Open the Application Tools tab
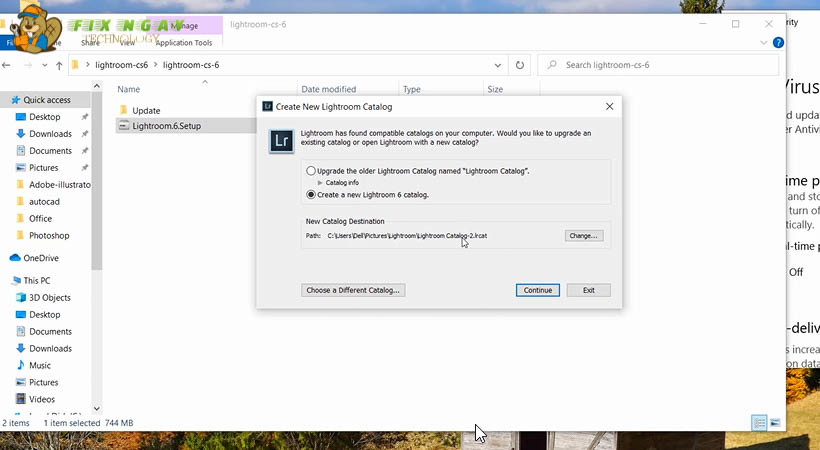This screenshot has height=450, width=820. pyautogui.click(x=184, y=43)
